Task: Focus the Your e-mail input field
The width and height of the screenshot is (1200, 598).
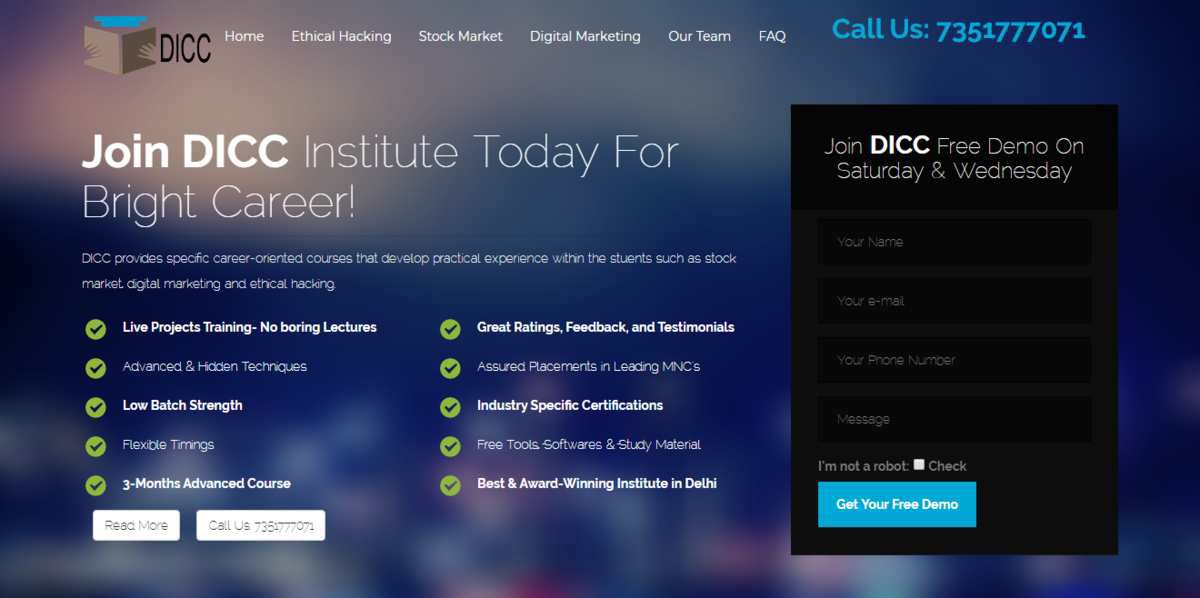Action: point(954,301)
